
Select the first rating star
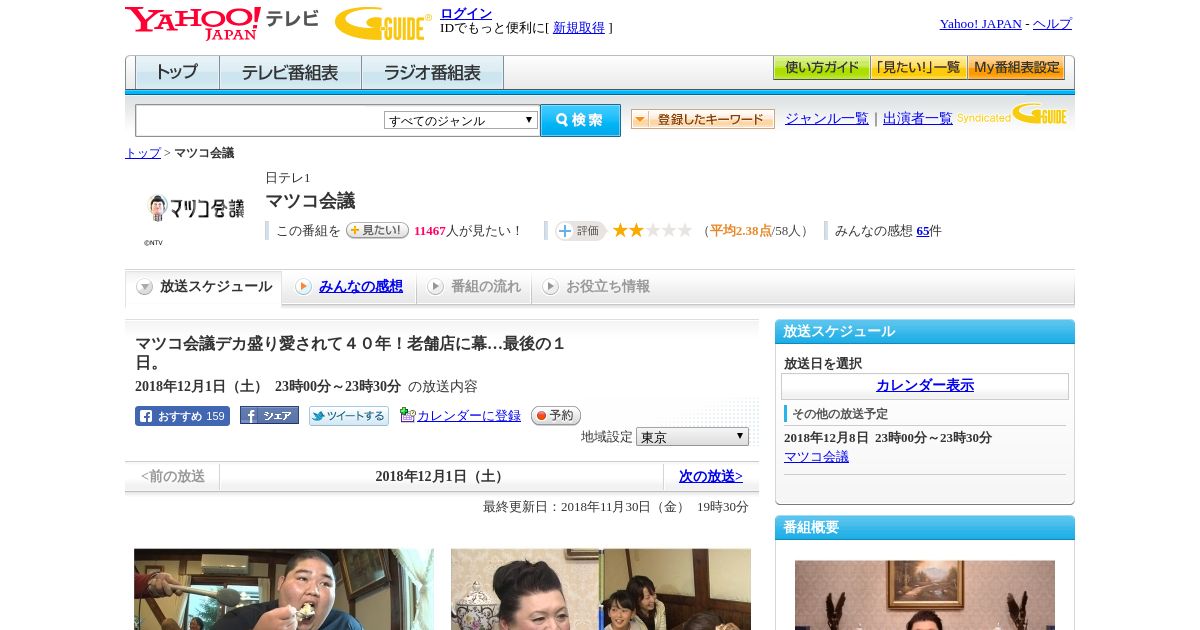620,230
